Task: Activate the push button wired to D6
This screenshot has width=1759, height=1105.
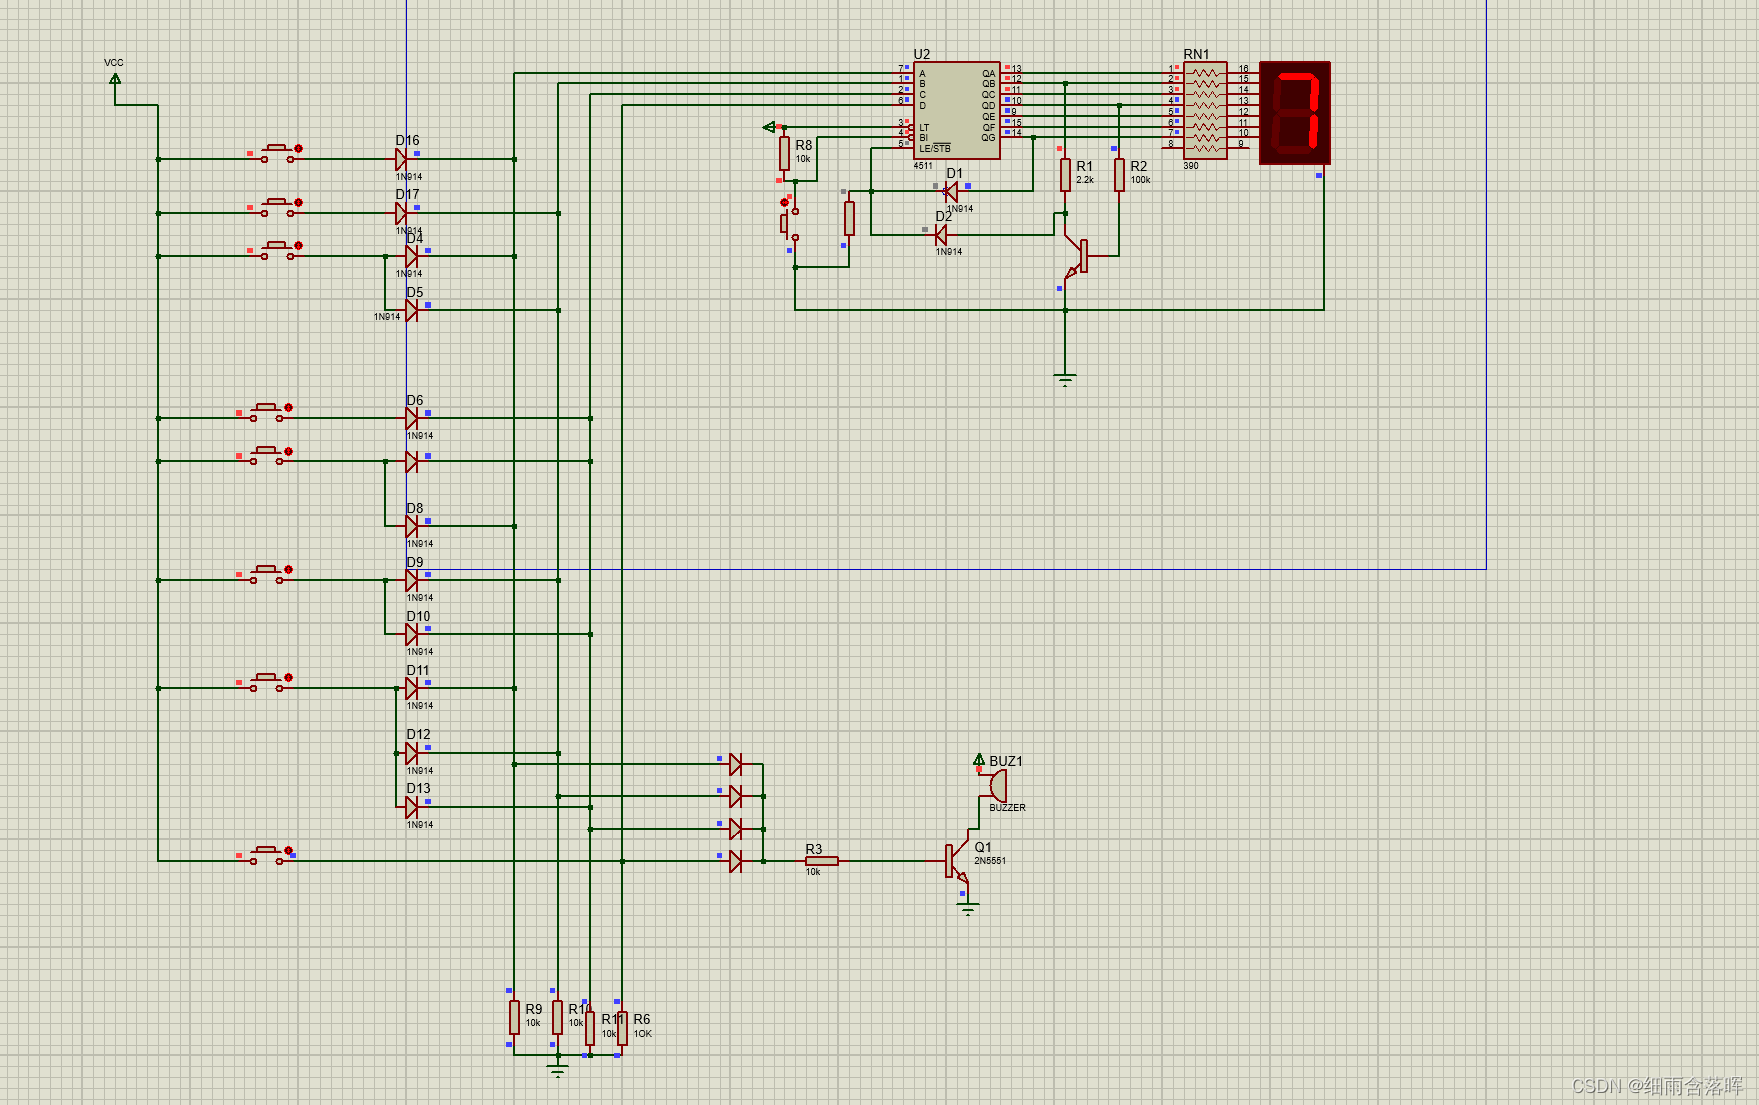Action: point(269,412)
